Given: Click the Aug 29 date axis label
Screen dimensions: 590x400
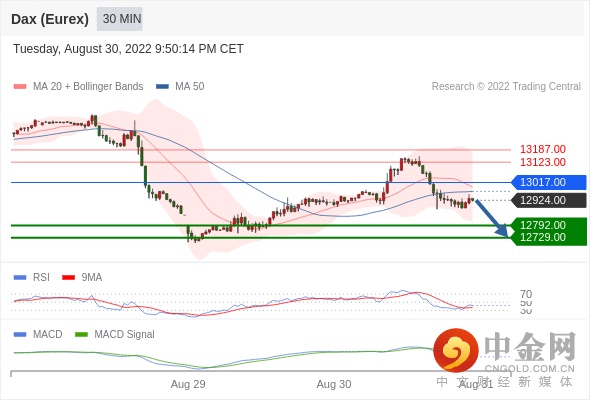Looking at the screenshot, I should click(x=188, y=384).
